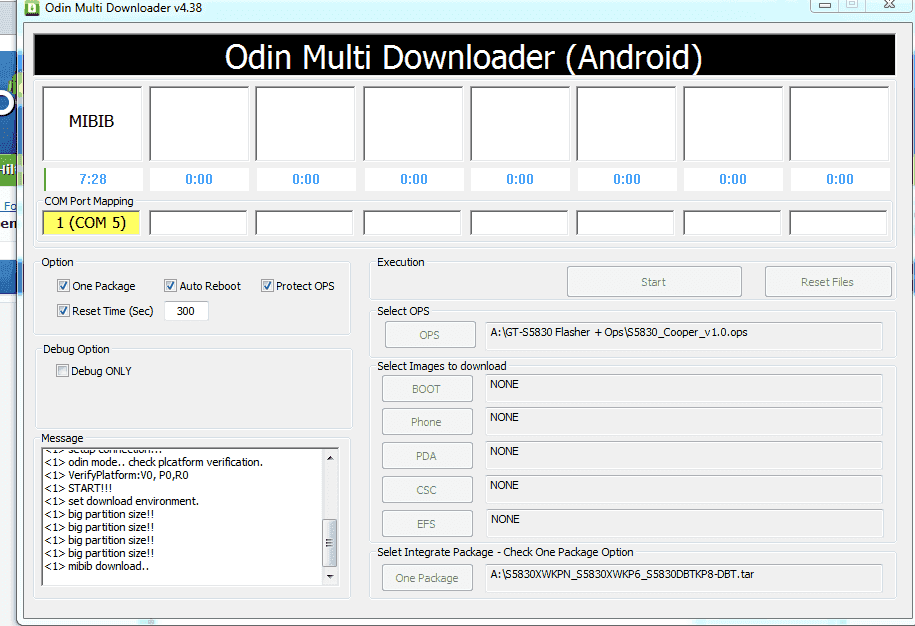
Task: Click the PDA image button
Action: [x=427, y=456]
